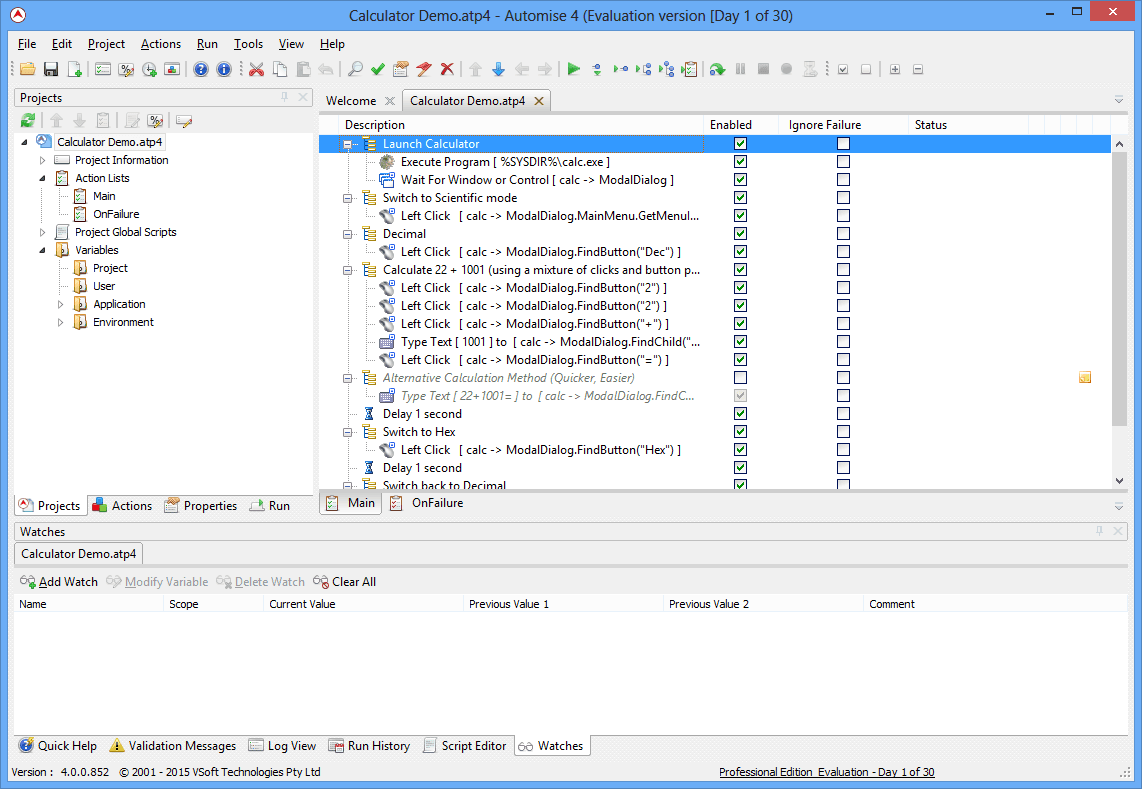1142x789 pixels.
Task: Expand the Application variables node
Action: click(x=60, y=305)
